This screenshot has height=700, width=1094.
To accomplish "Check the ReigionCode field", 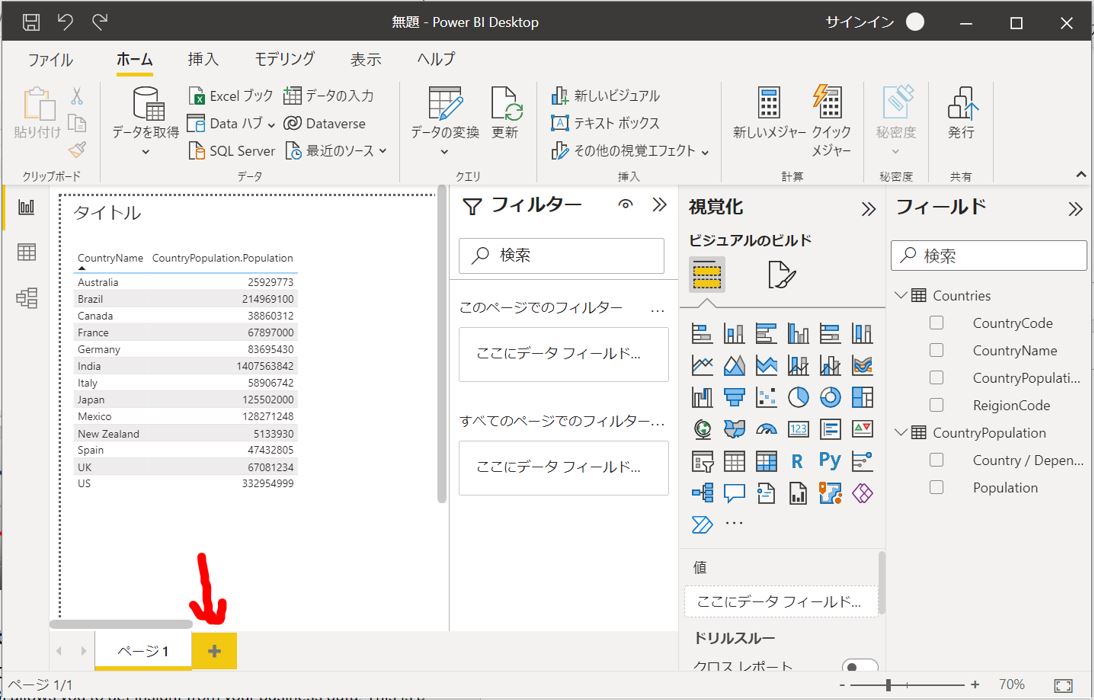I will point(936,405).
